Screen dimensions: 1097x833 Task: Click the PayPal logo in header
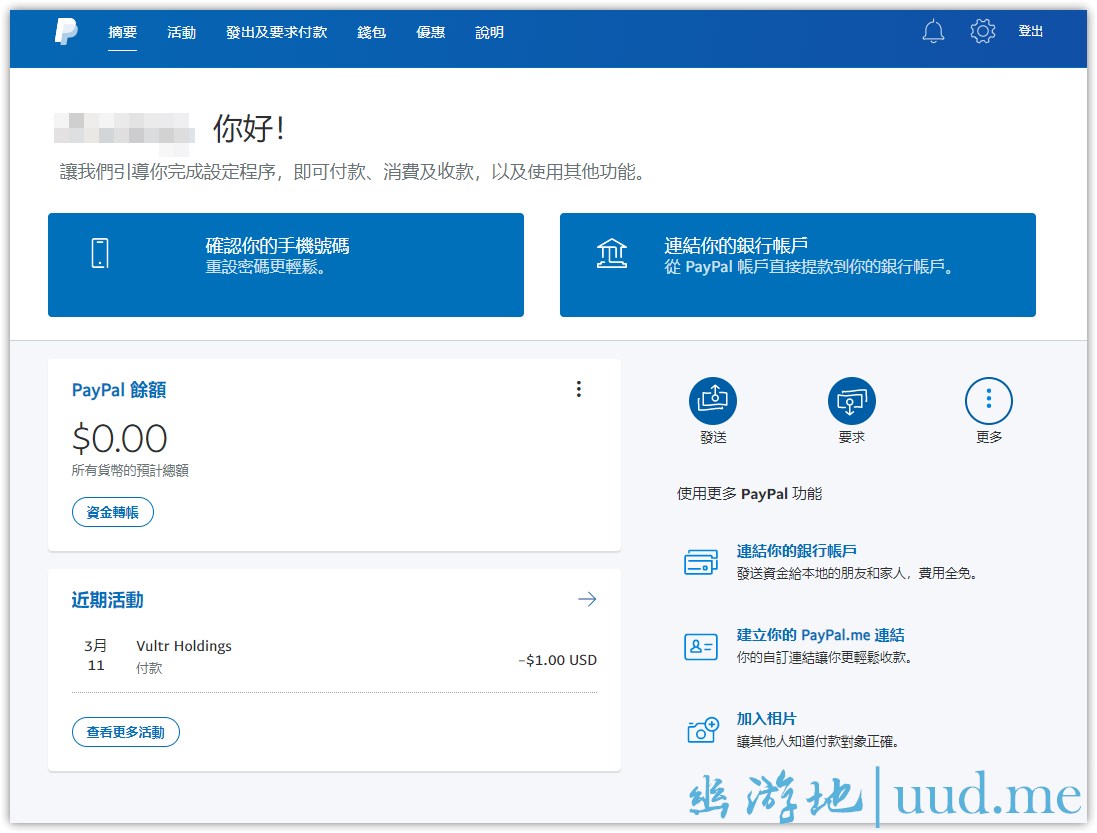[66, 32]
